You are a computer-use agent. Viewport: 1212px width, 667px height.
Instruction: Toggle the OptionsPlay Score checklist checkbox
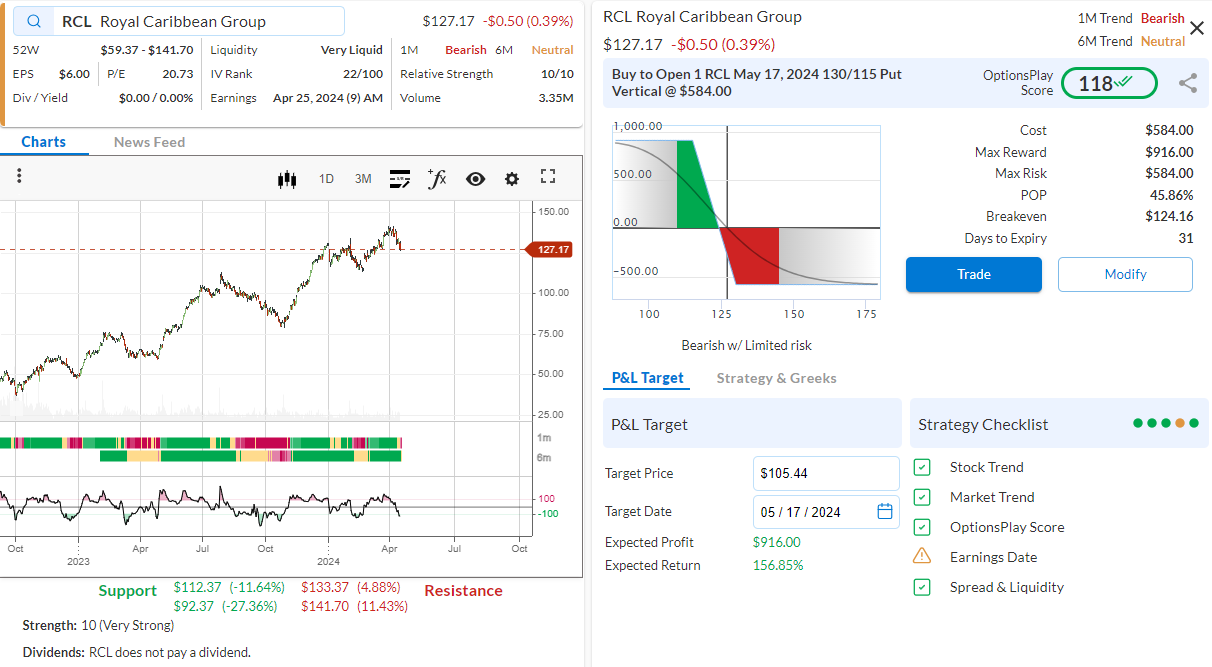(x=922, y=527)
